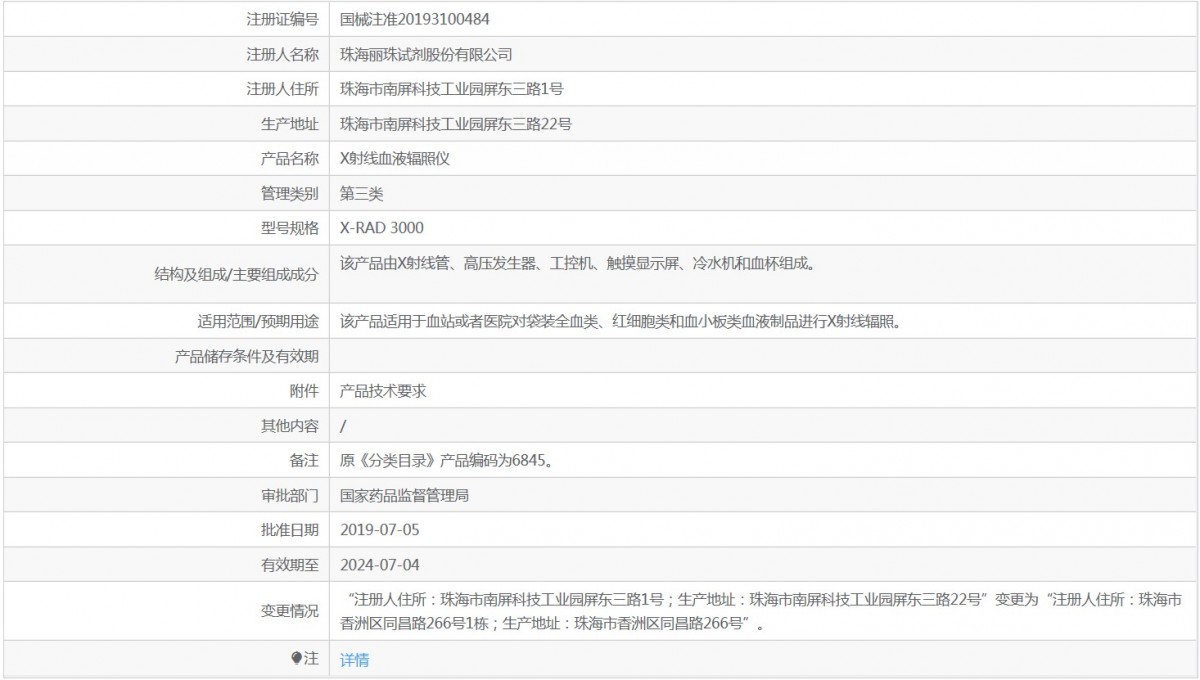
Task: Click remark text 原《分类目录》产品编码为6845。
Action: (448, 461)
